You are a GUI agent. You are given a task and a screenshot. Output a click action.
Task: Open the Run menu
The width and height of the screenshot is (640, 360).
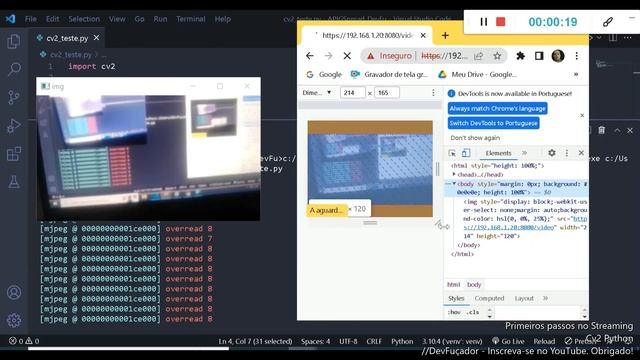(160, 19)
